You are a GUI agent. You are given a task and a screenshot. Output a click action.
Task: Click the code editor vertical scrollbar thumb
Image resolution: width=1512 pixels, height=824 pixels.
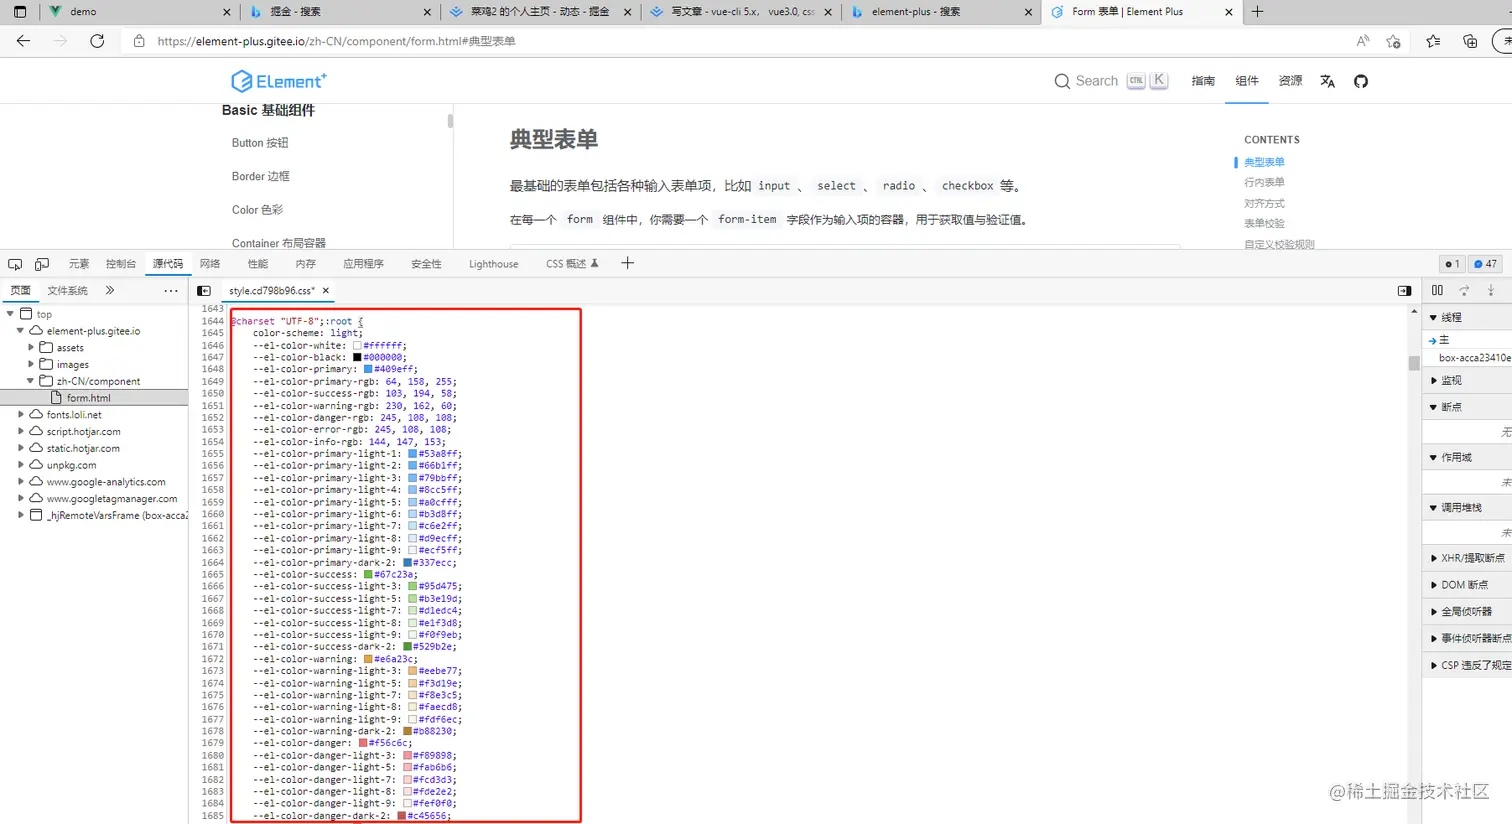[1414, 363]
